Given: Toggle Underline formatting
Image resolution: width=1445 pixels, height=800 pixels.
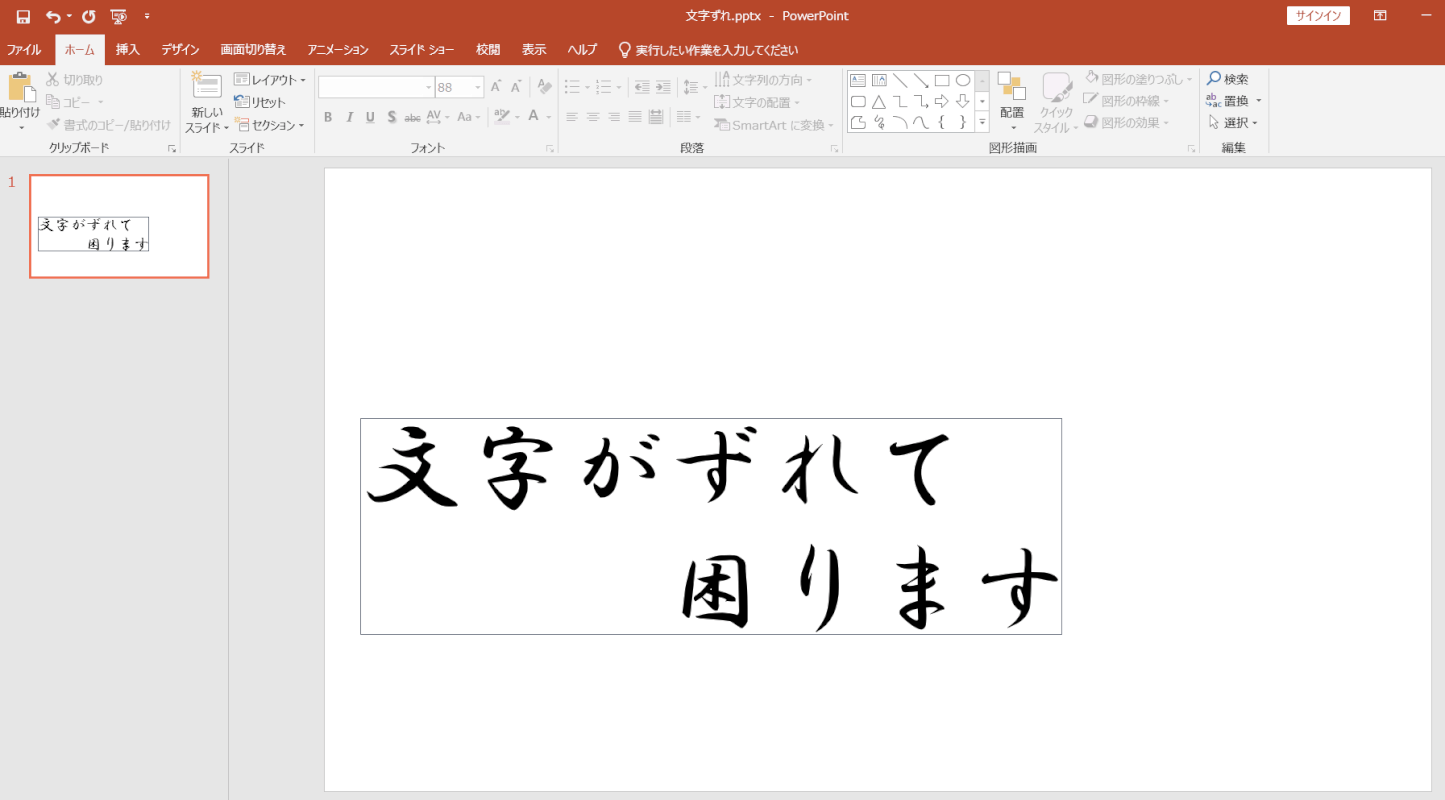Looking at the screenshot, I should tap(370, 117).
